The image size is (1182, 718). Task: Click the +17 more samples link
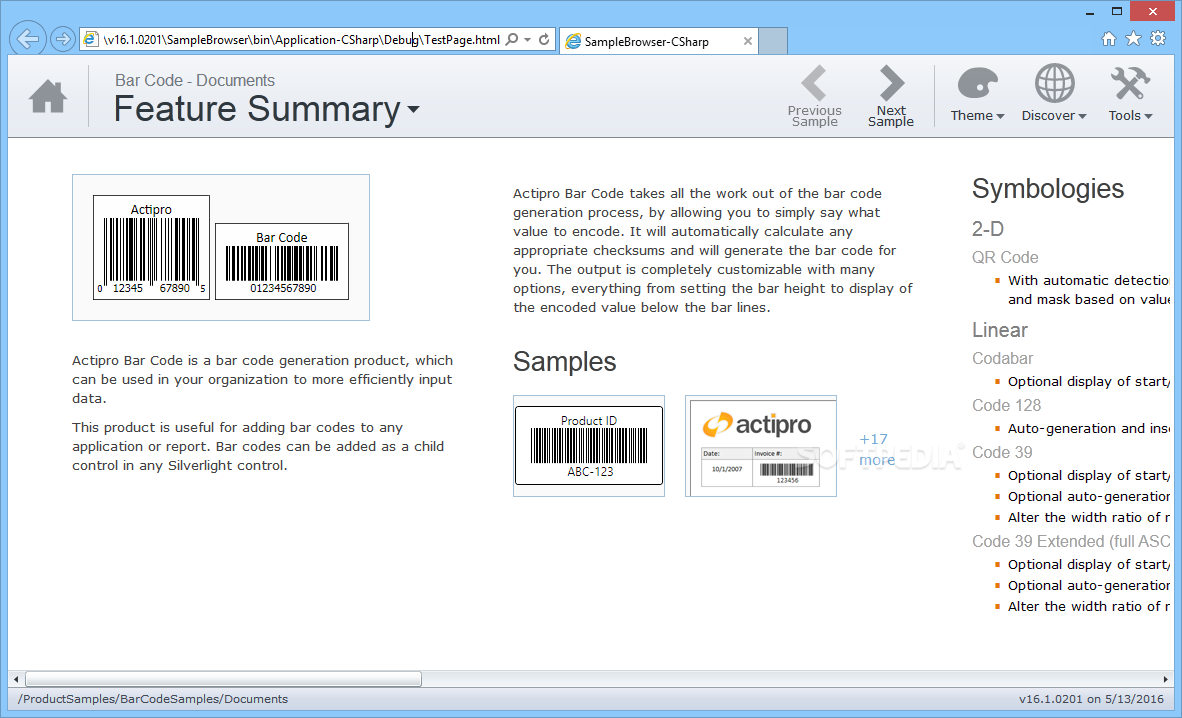877,450
